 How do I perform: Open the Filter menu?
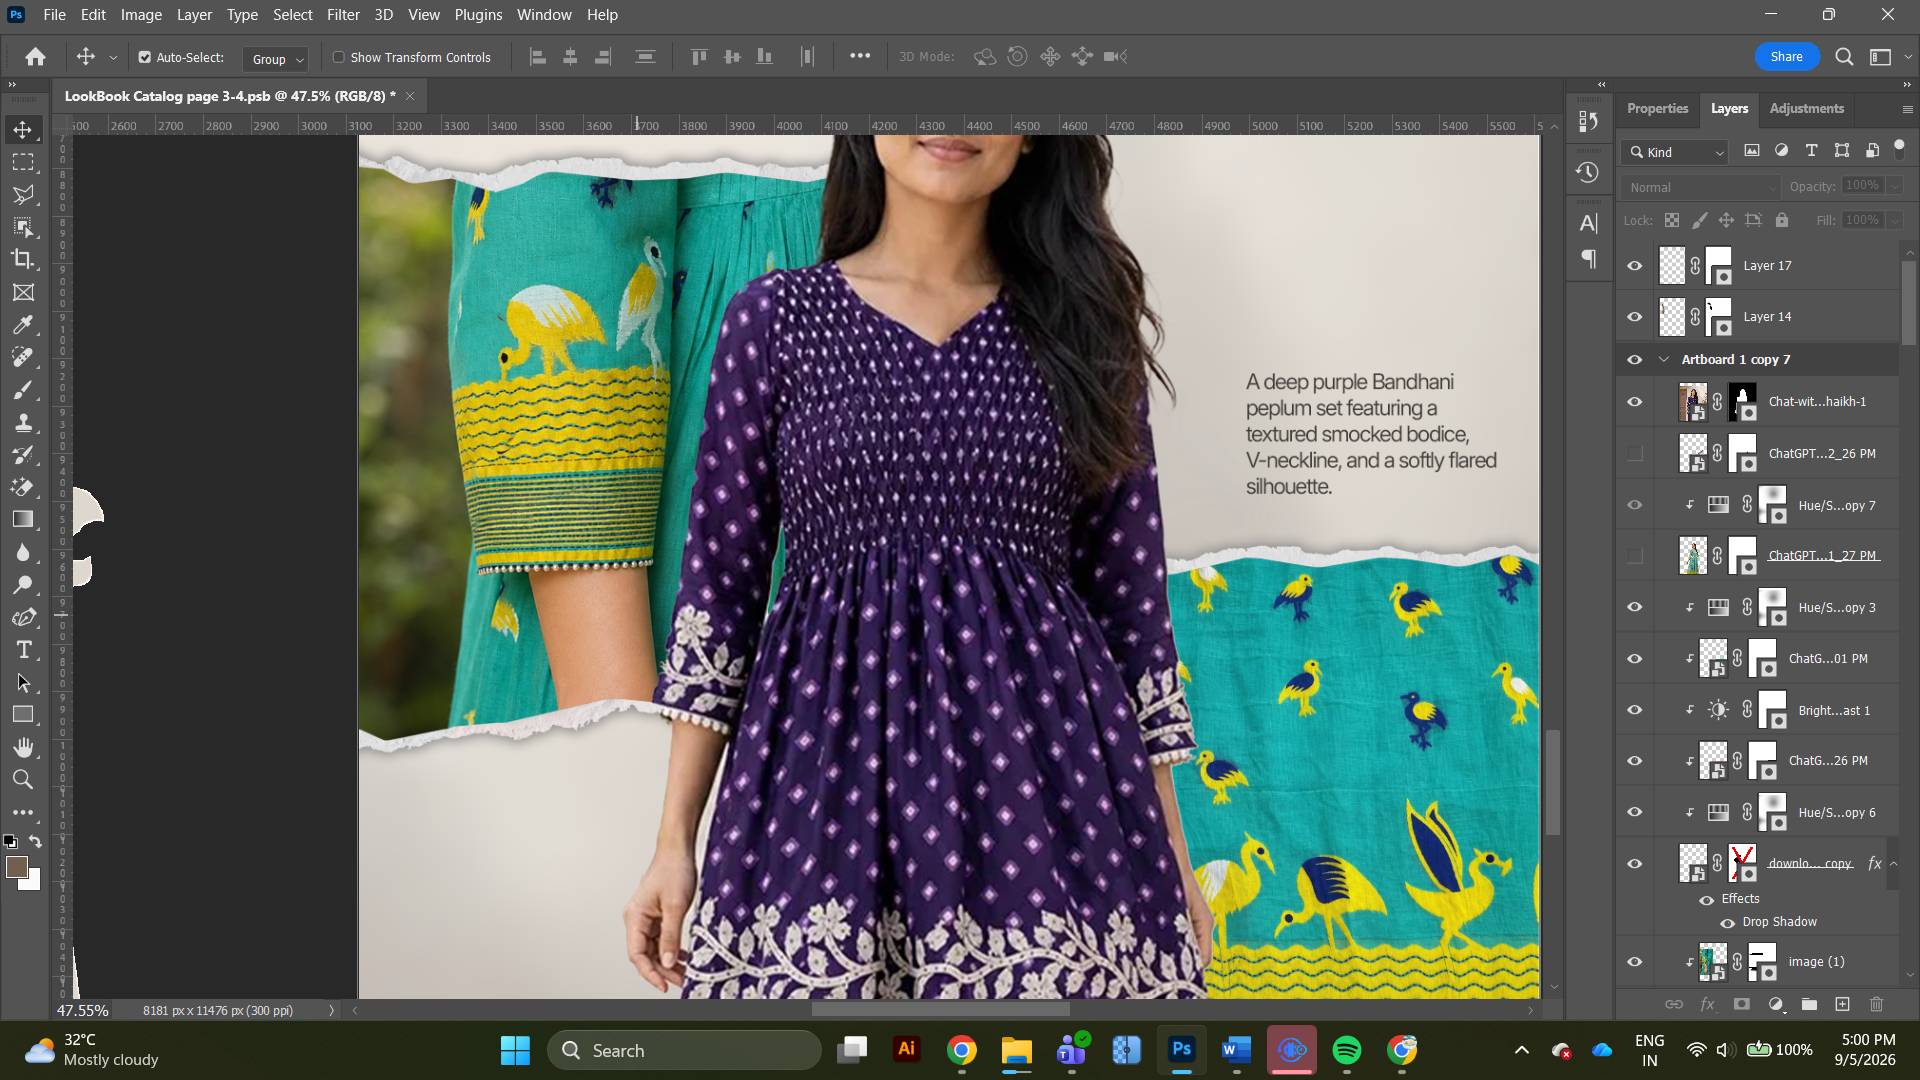point(343,15)
